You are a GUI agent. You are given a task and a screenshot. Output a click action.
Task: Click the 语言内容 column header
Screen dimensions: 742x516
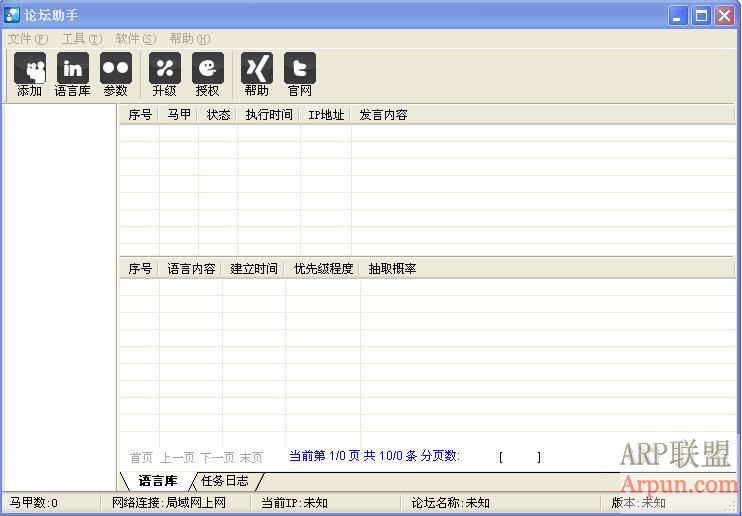click(191, 269)
